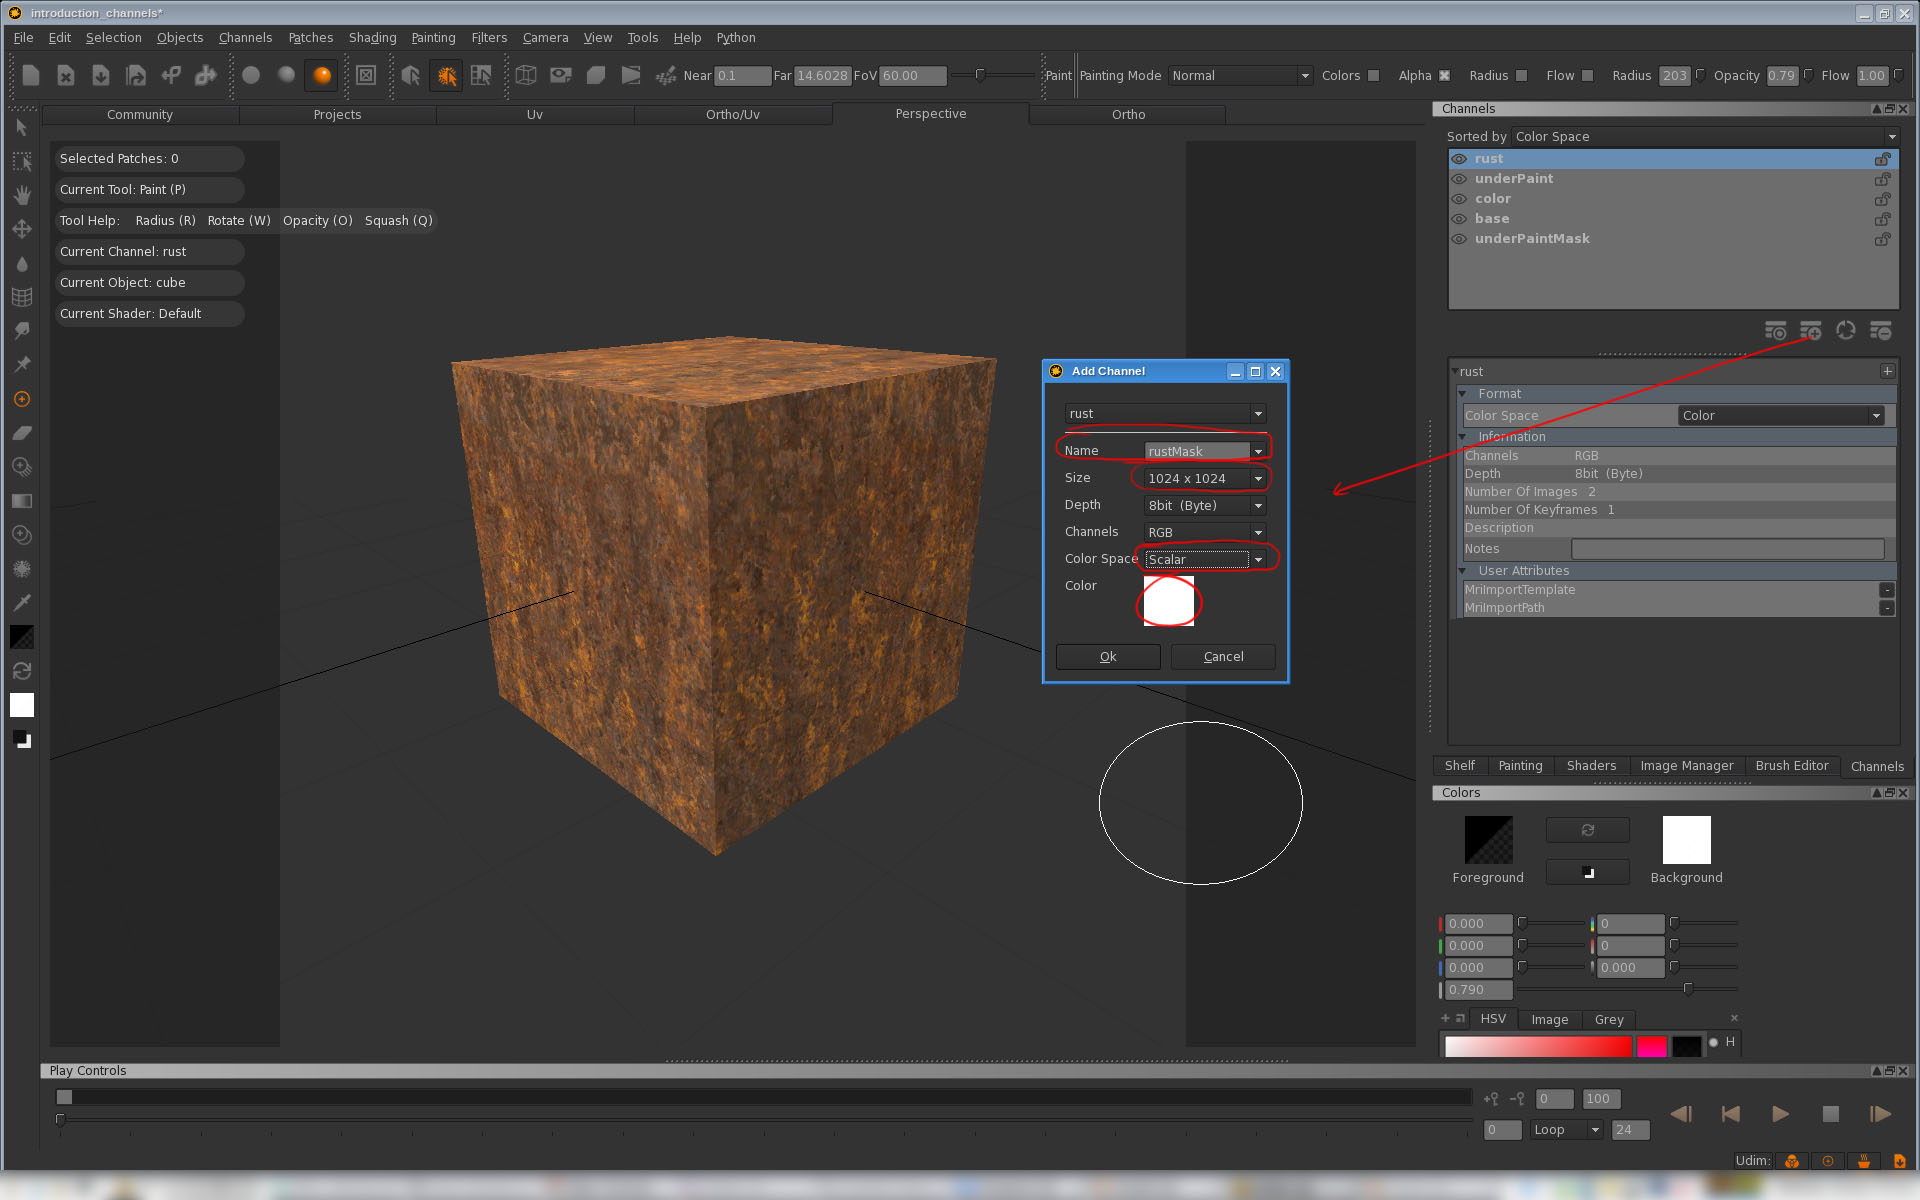
Task: Toggle visibility of the base channel
Action: coord(1460,219)
